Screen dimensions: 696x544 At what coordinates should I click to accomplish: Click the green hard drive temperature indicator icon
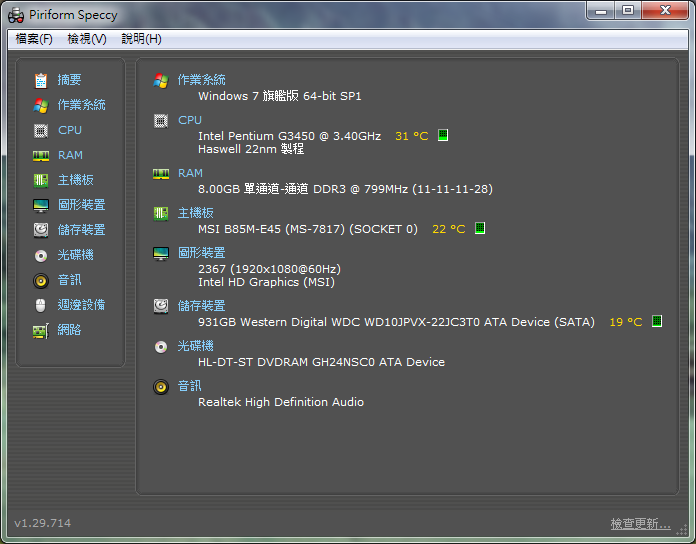pyautogui.click(x=657, y=321)
